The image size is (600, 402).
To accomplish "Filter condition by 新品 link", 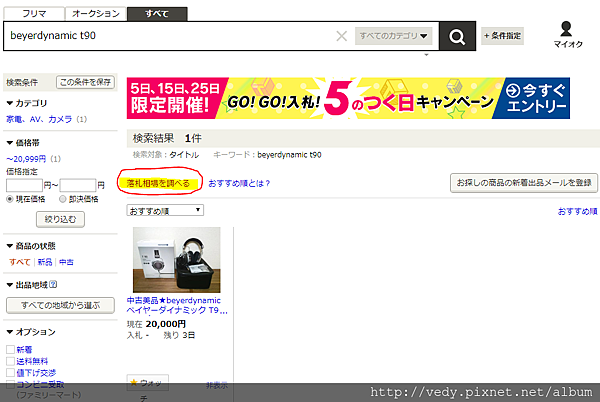I will click(45, 262).
